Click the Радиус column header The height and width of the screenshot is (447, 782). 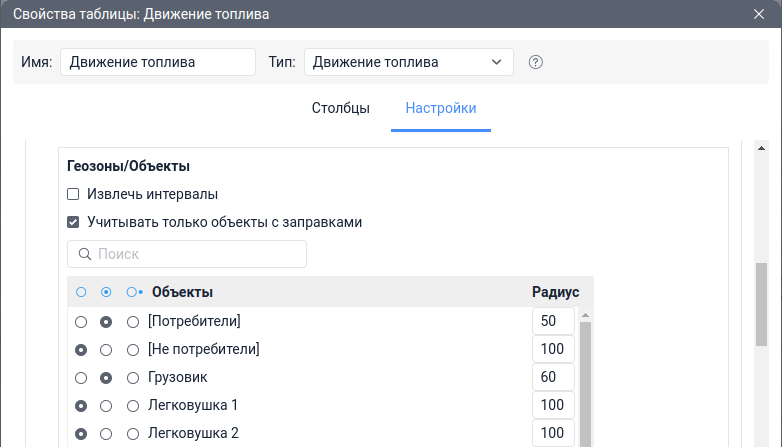click(x=555, y=293)
